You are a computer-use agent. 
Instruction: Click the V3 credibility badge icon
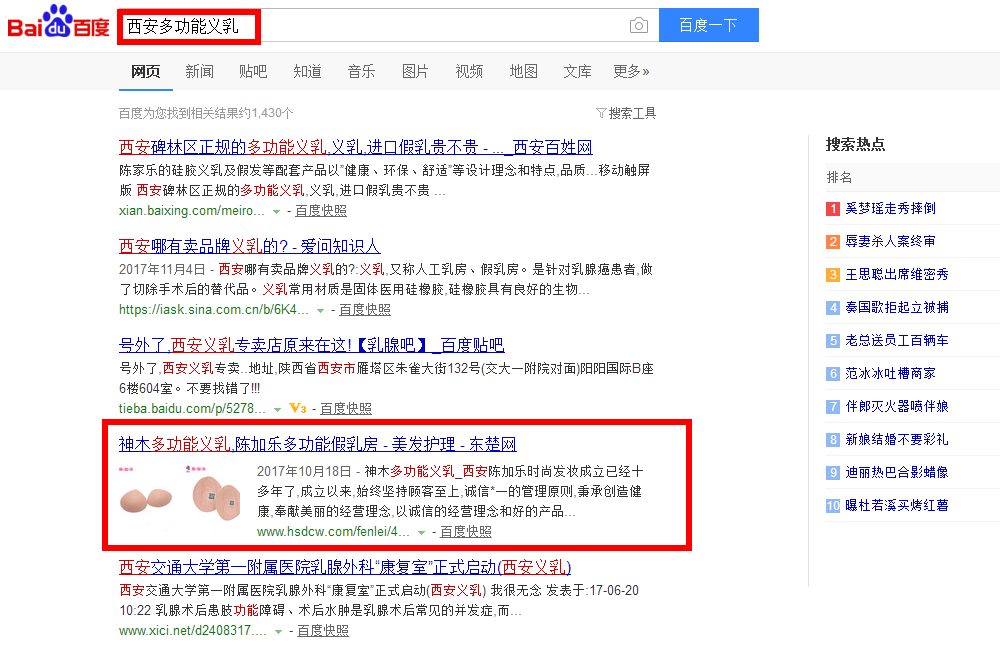(x=298, y=408)
